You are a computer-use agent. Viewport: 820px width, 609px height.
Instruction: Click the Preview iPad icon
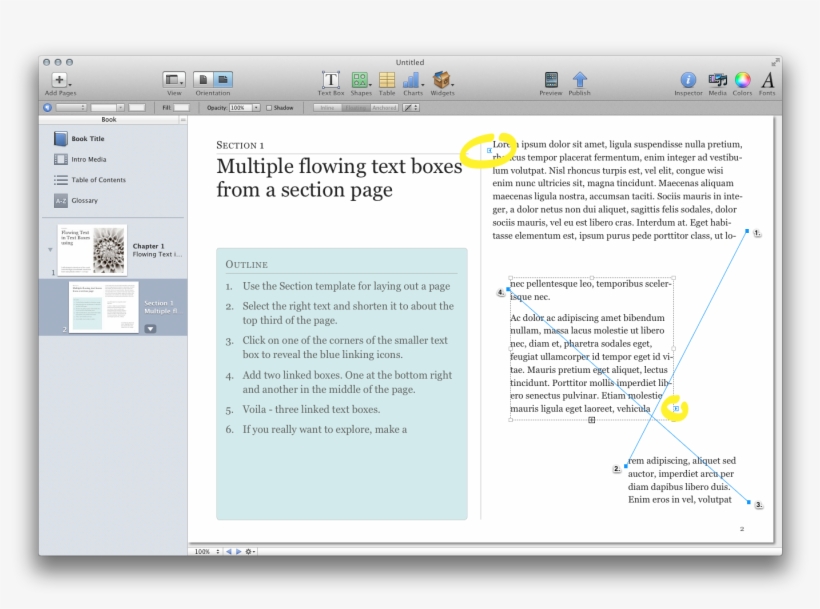click(551, 80)
